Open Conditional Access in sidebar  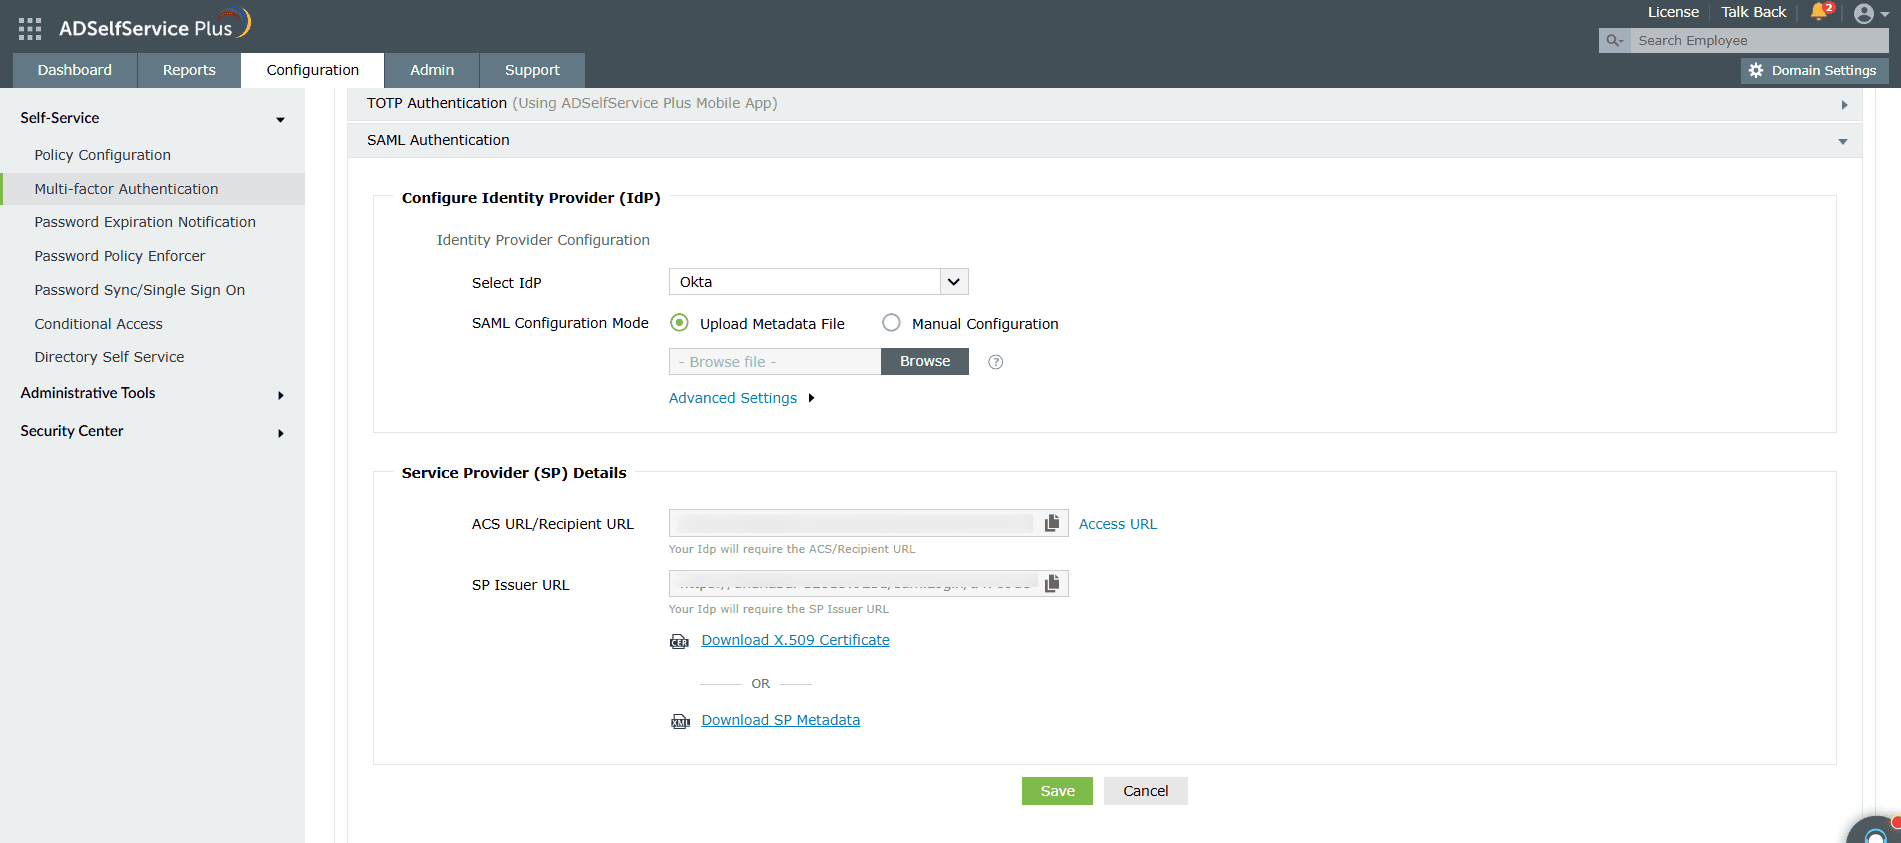(99, 324)
